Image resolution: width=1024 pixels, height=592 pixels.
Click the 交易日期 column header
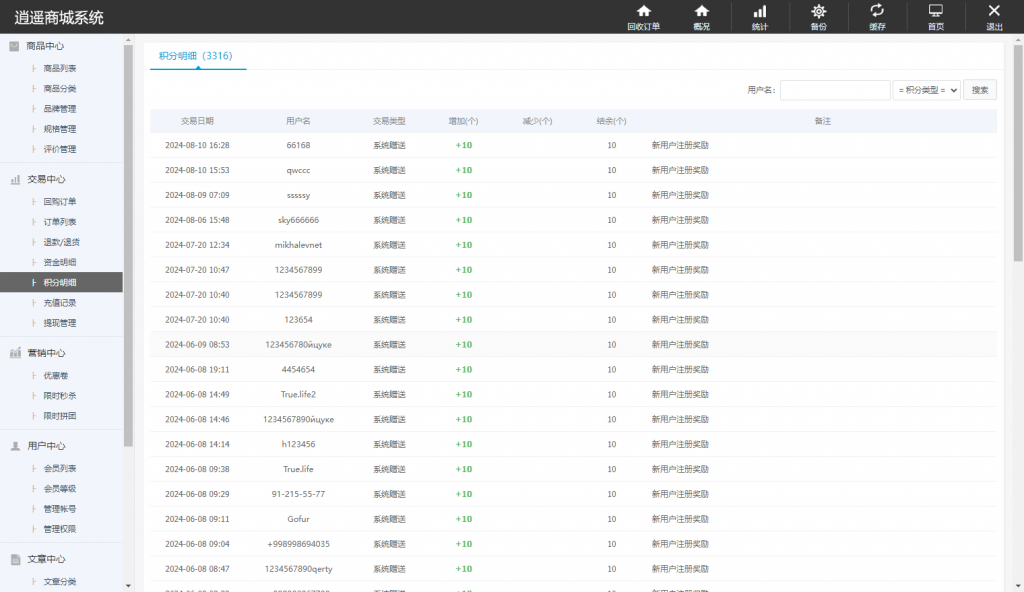(x=197, y=121)
